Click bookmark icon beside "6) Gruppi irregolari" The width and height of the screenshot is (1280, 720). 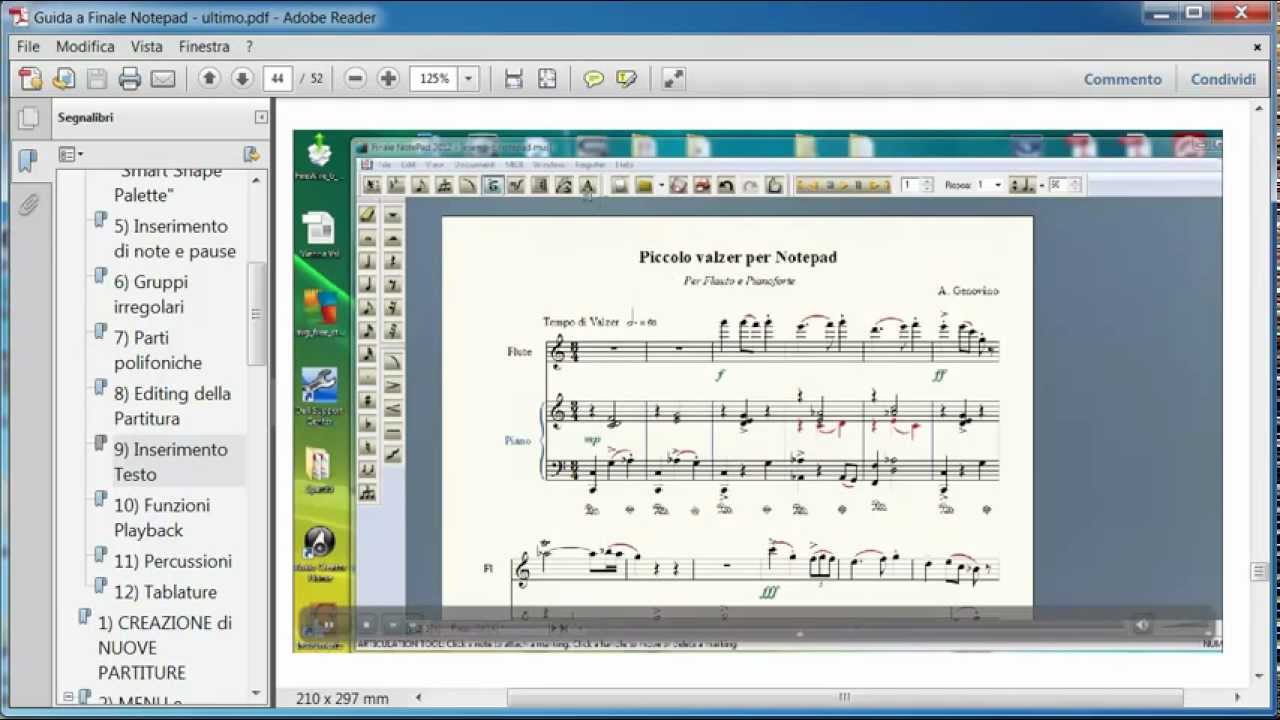pyautogui.click(x=100, y=275)
